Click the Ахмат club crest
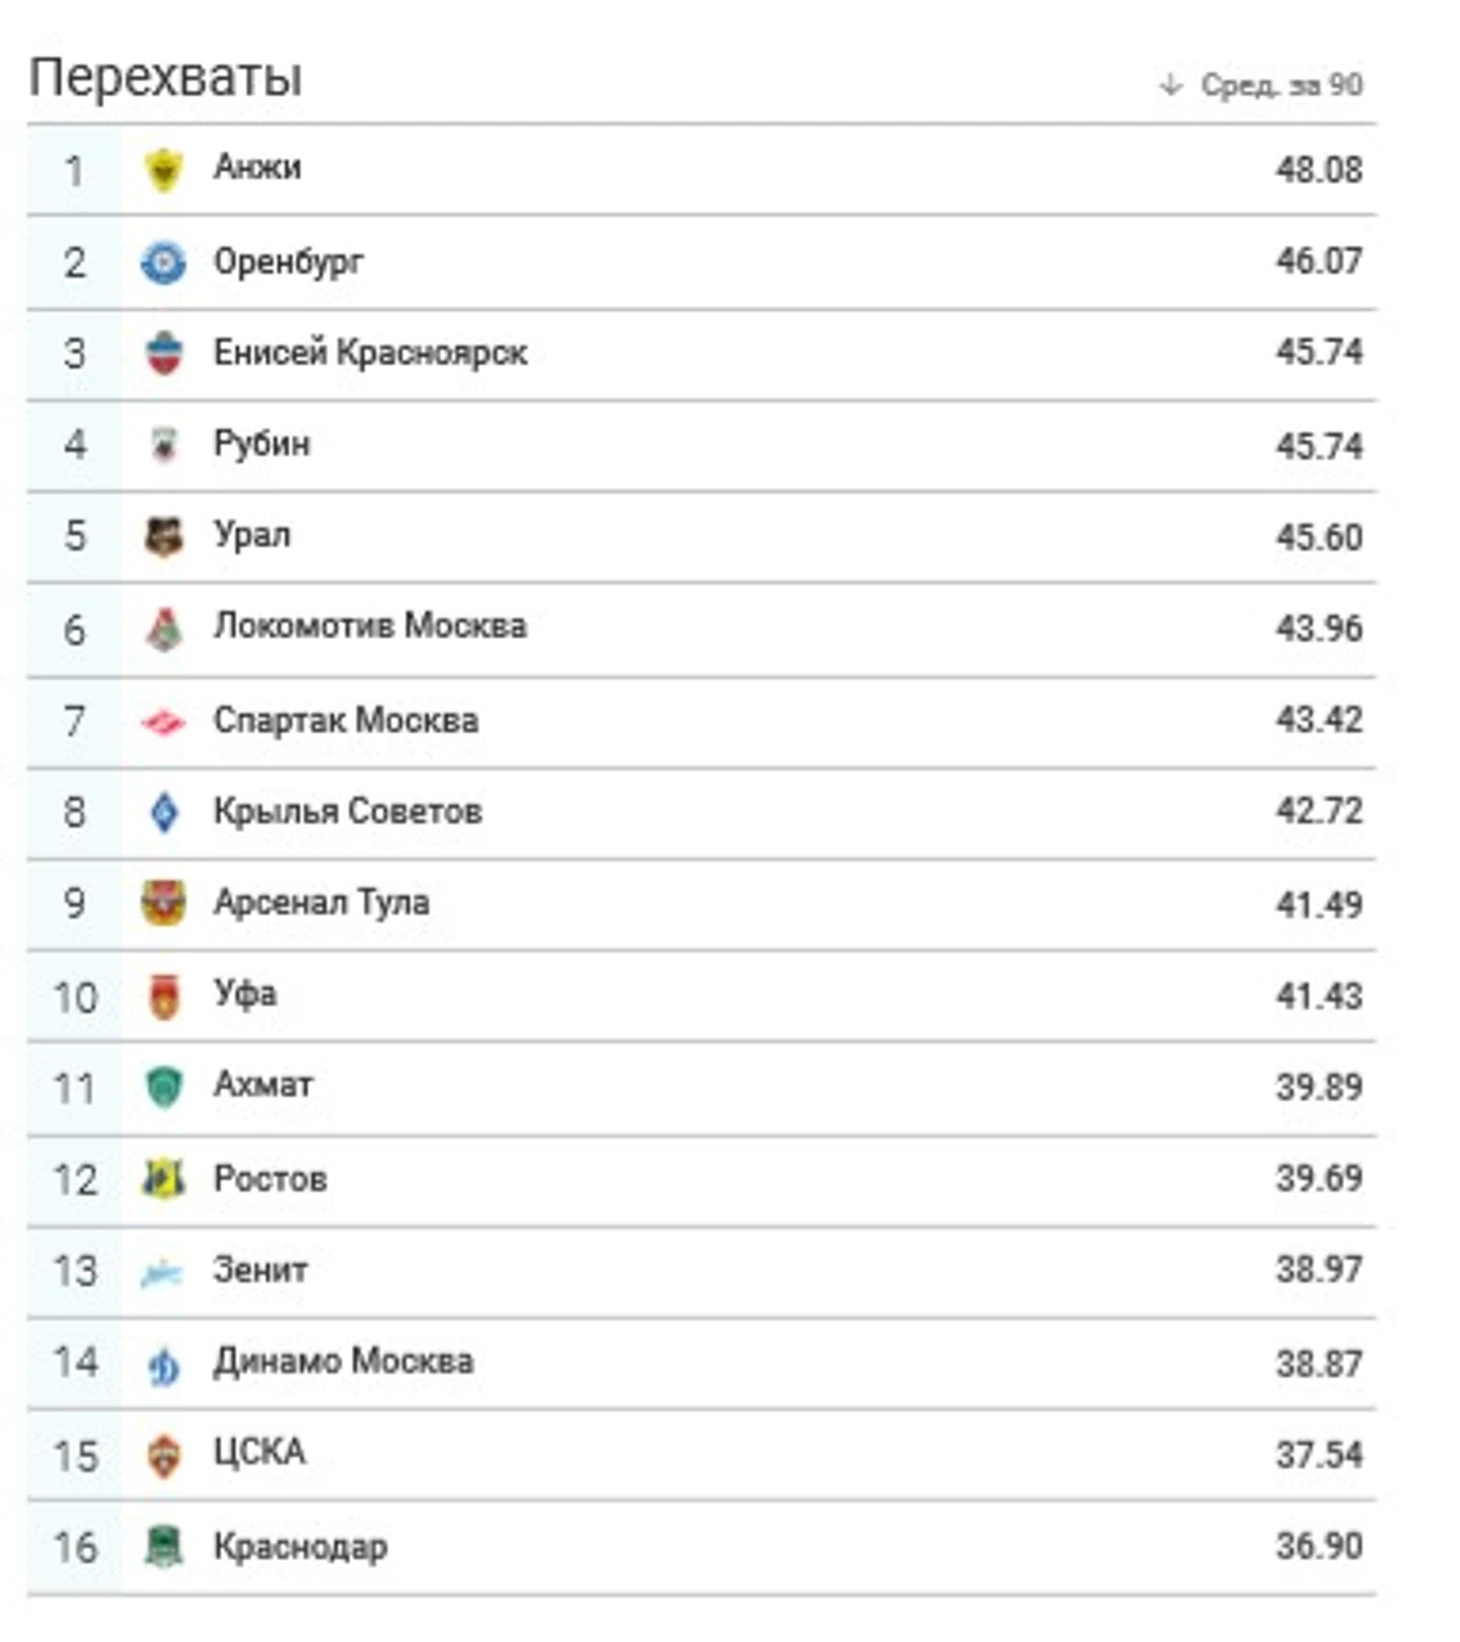The height and width of the screenshot is (1642, 1460). [163, 1087]
